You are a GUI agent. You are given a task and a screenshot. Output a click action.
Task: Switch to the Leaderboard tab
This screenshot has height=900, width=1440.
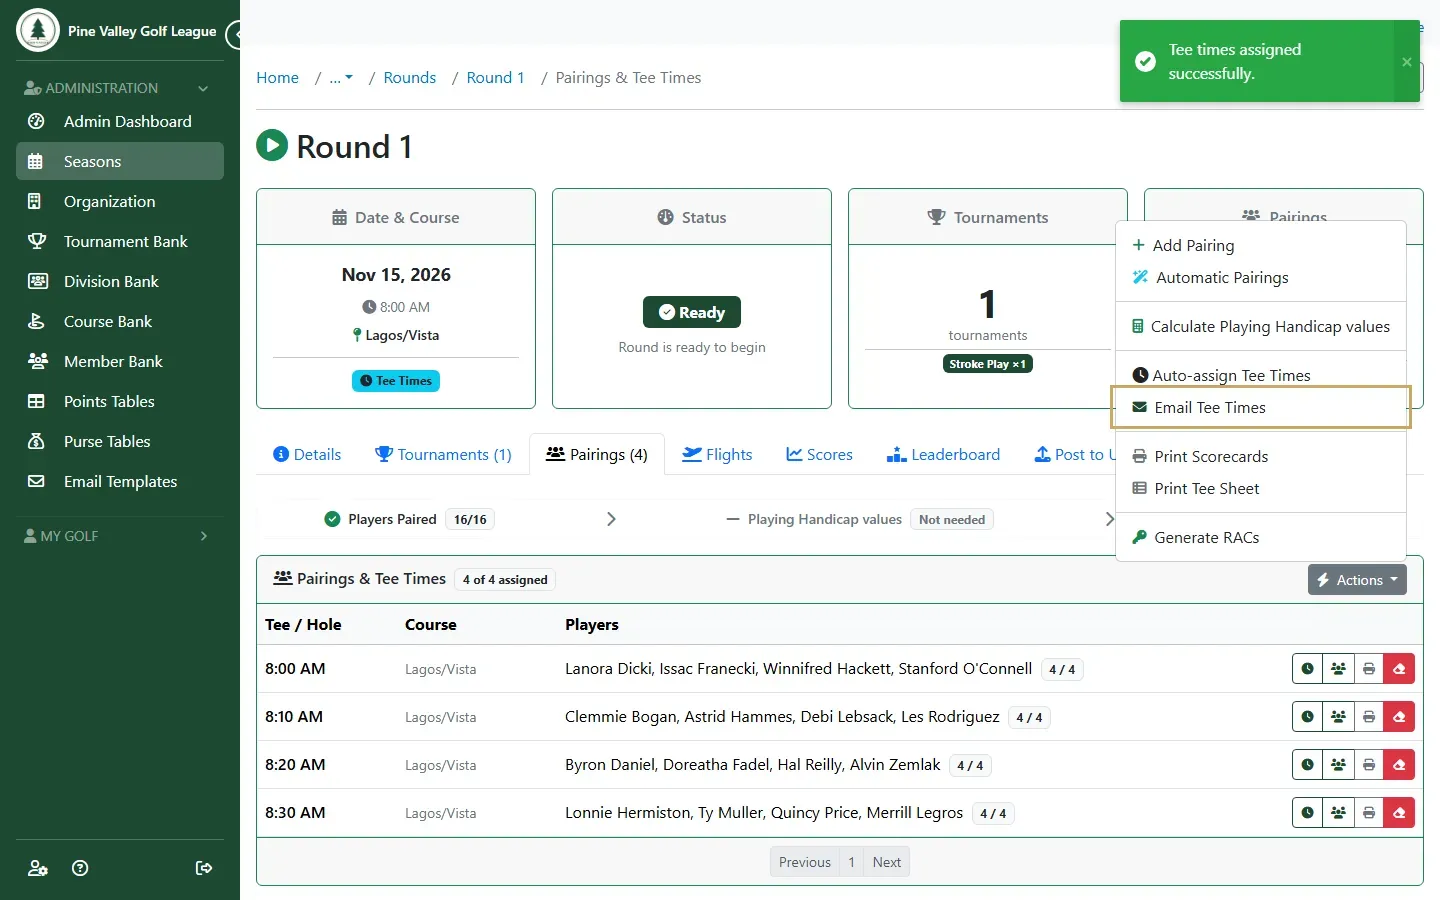(x=943, y=455)
